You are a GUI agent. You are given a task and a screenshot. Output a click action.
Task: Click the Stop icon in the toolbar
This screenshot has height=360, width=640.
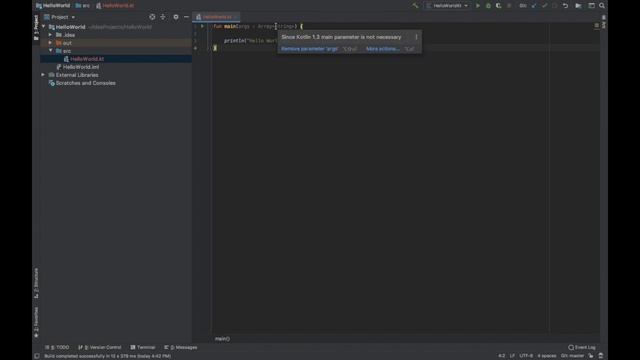coord(509,6)
